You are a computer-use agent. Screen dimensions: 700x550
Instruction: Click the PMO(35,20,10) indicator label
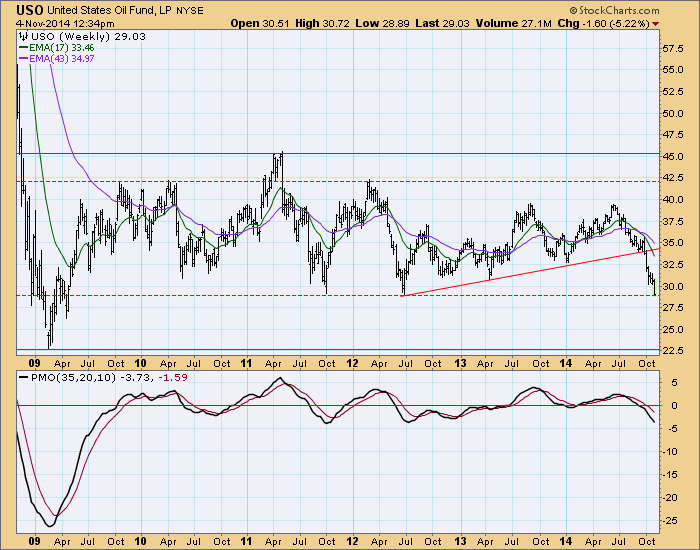pyautogui.click(x=73, y=378)
